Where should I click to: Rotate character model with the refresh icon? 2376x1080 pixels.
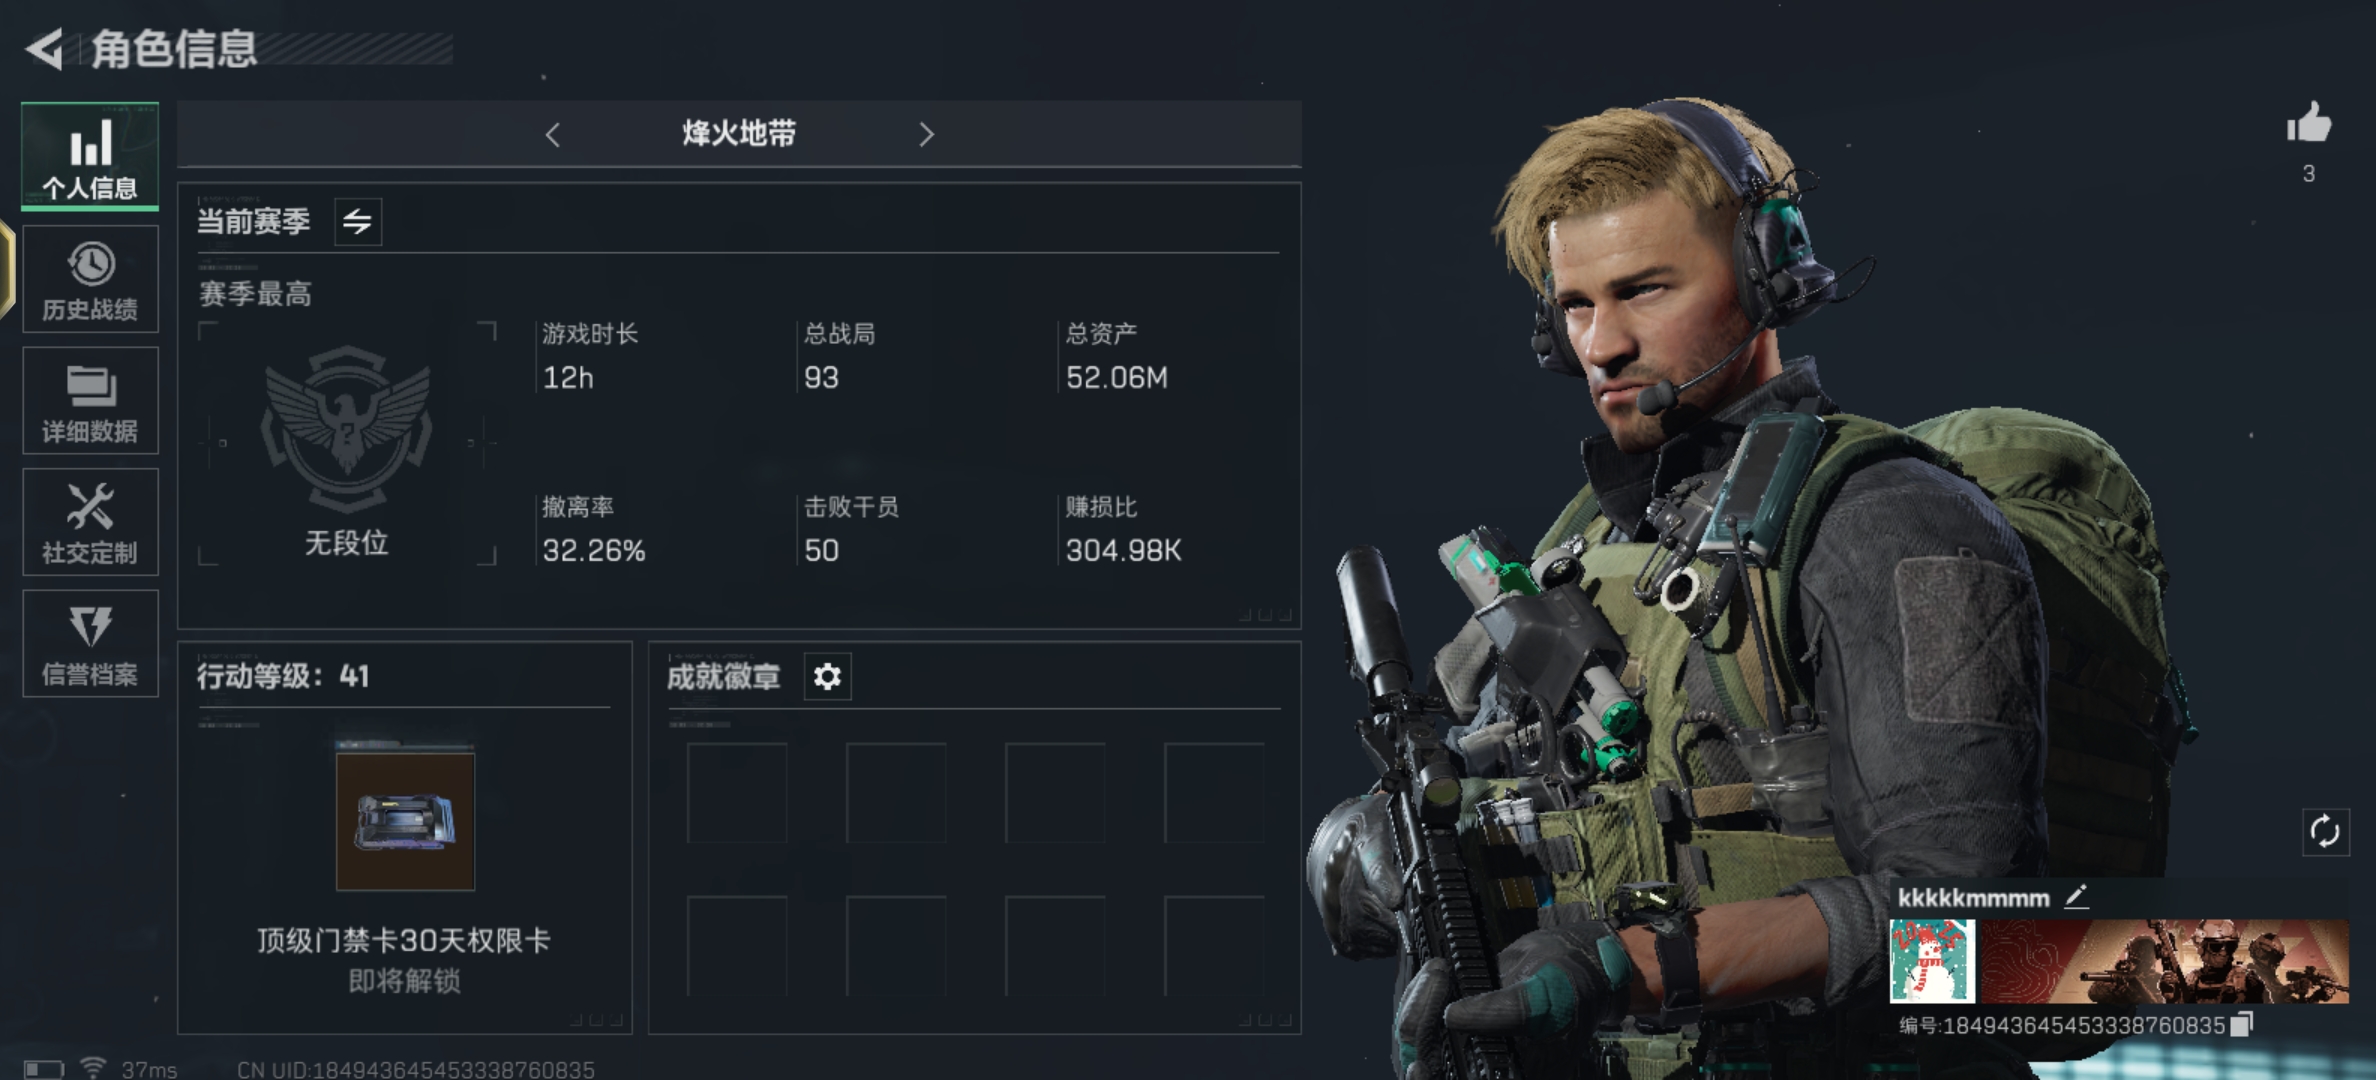pyautogui.click(x=2325, y=831)
